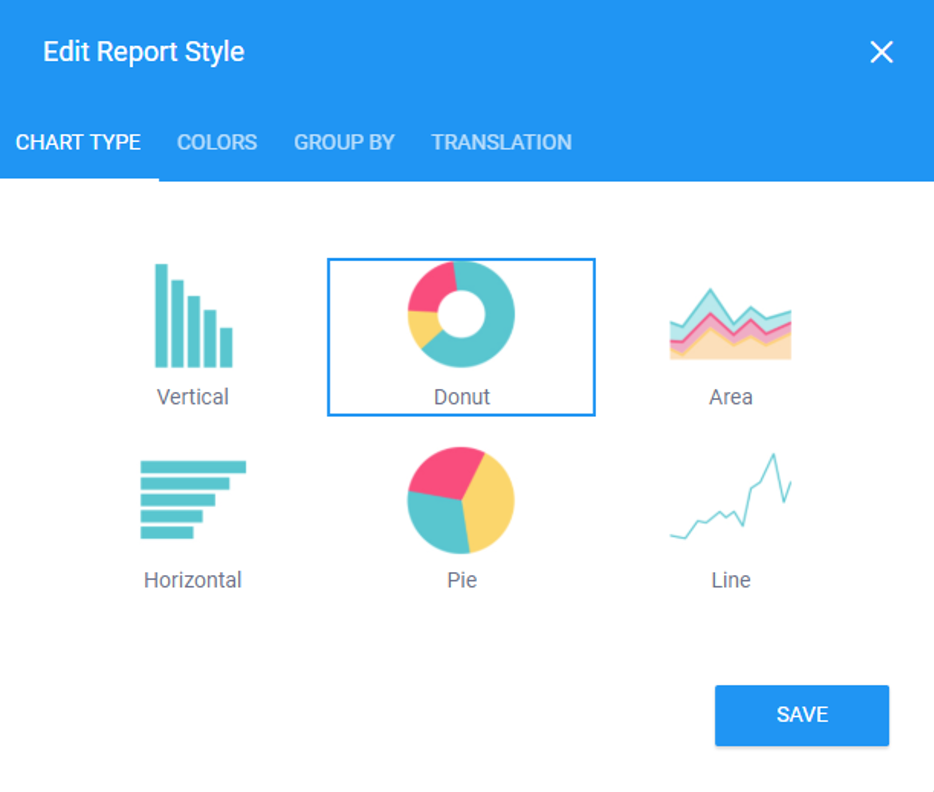The width and height of the screenshot is (934, 792).
Task: Click the "Horizontal" text label
Action: (x=193, y=580)
